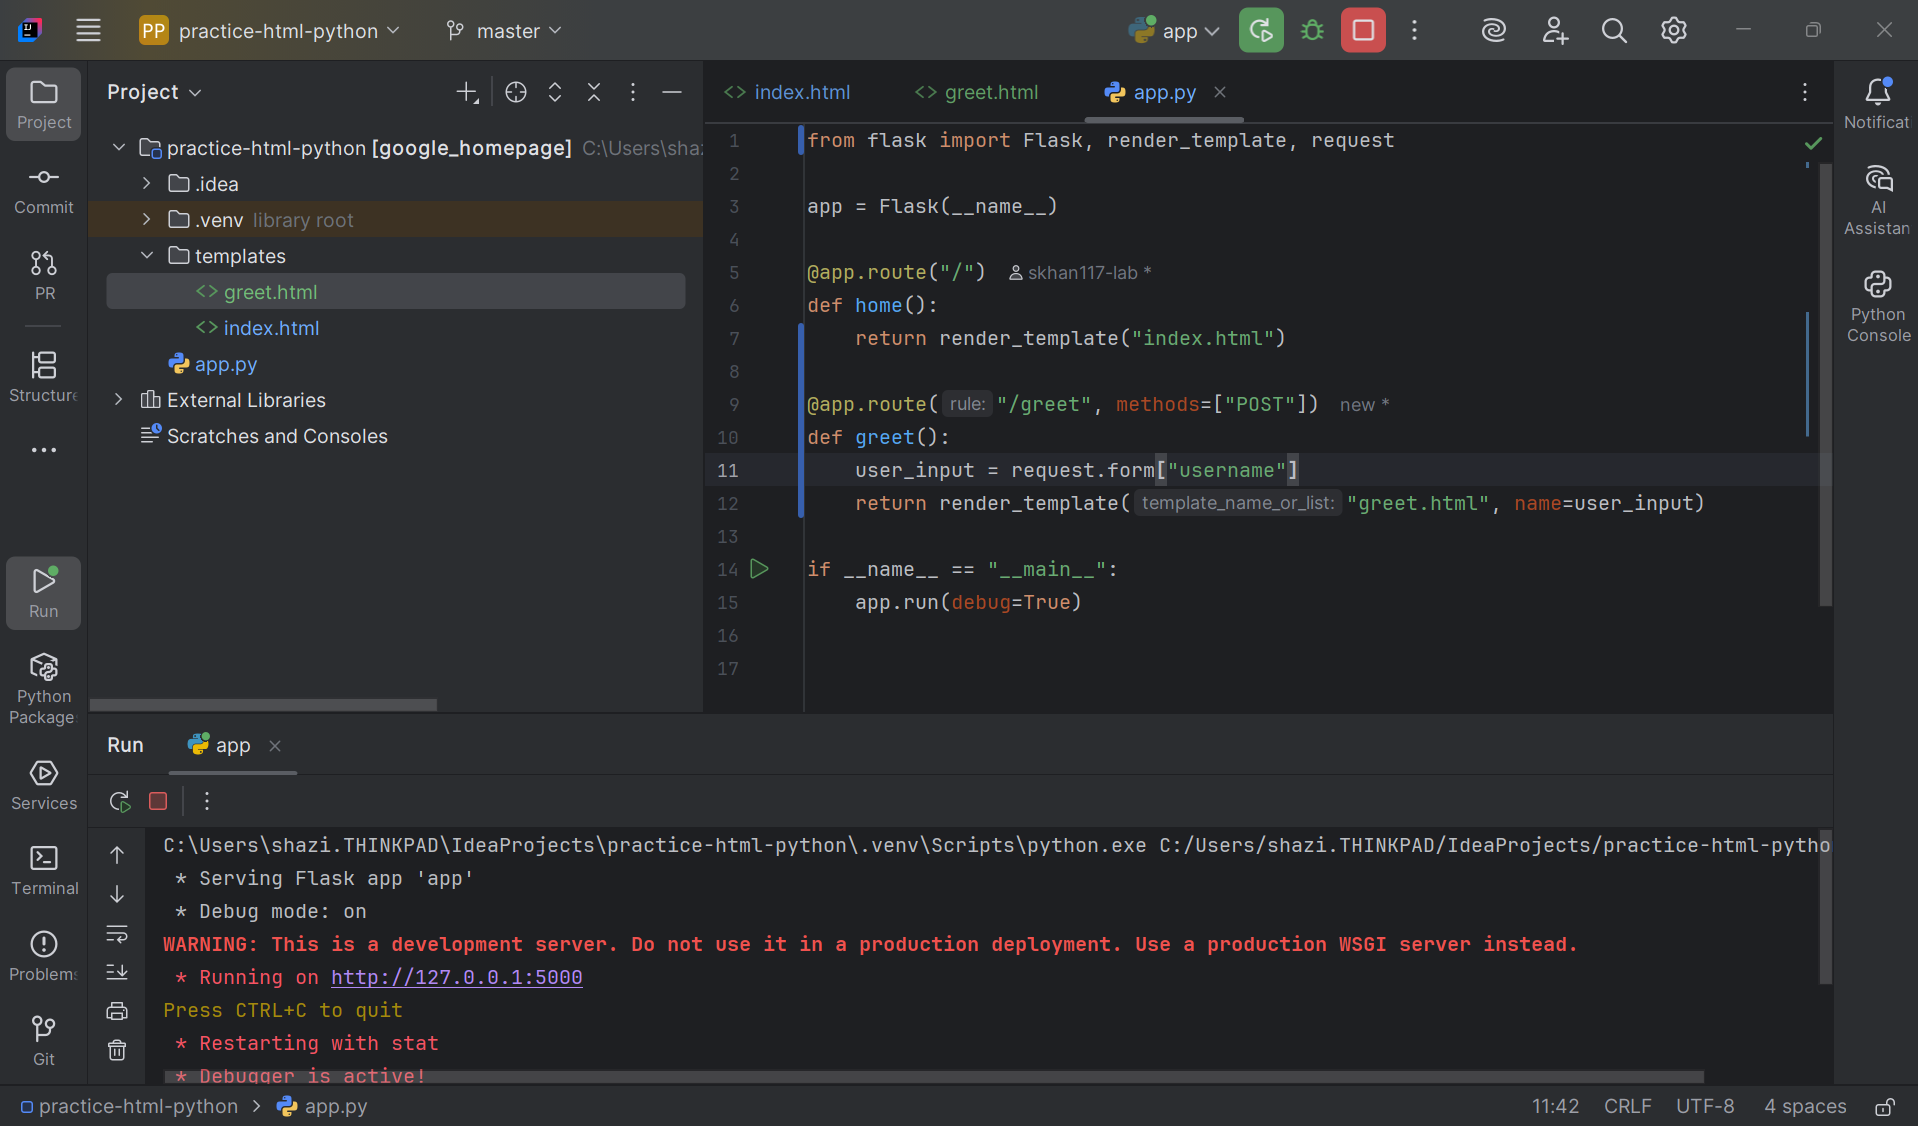
Task: Rerun app in the Run panel toolbar
Action: (120, 801)
